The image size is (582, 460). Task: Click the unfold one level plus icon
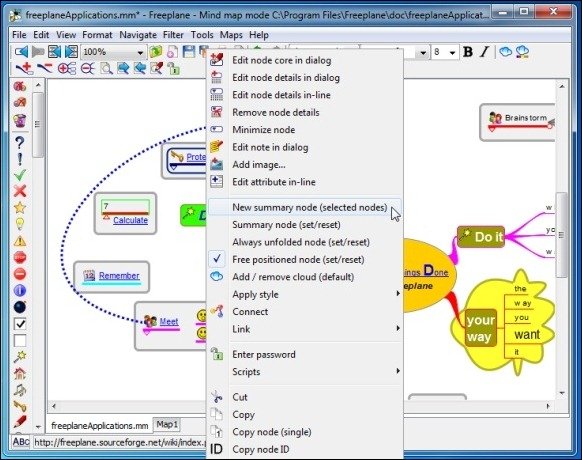coord(67,69)
